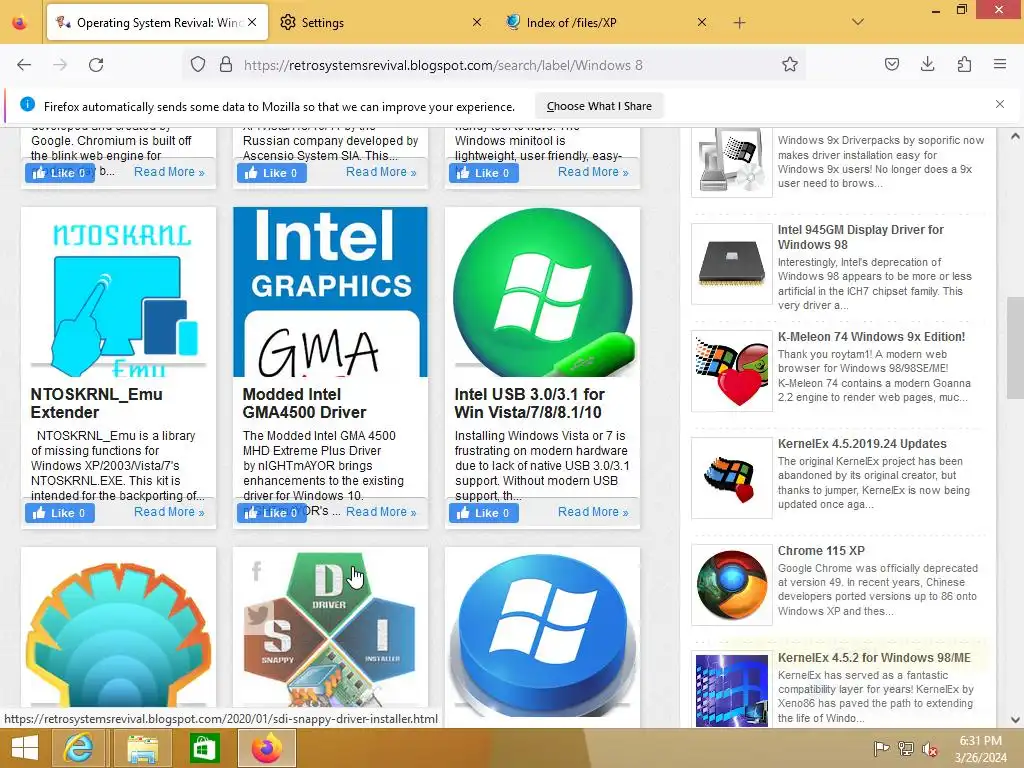Close the Operating System Revival tab
The image size is (1024, 768).
click(252, 22)
